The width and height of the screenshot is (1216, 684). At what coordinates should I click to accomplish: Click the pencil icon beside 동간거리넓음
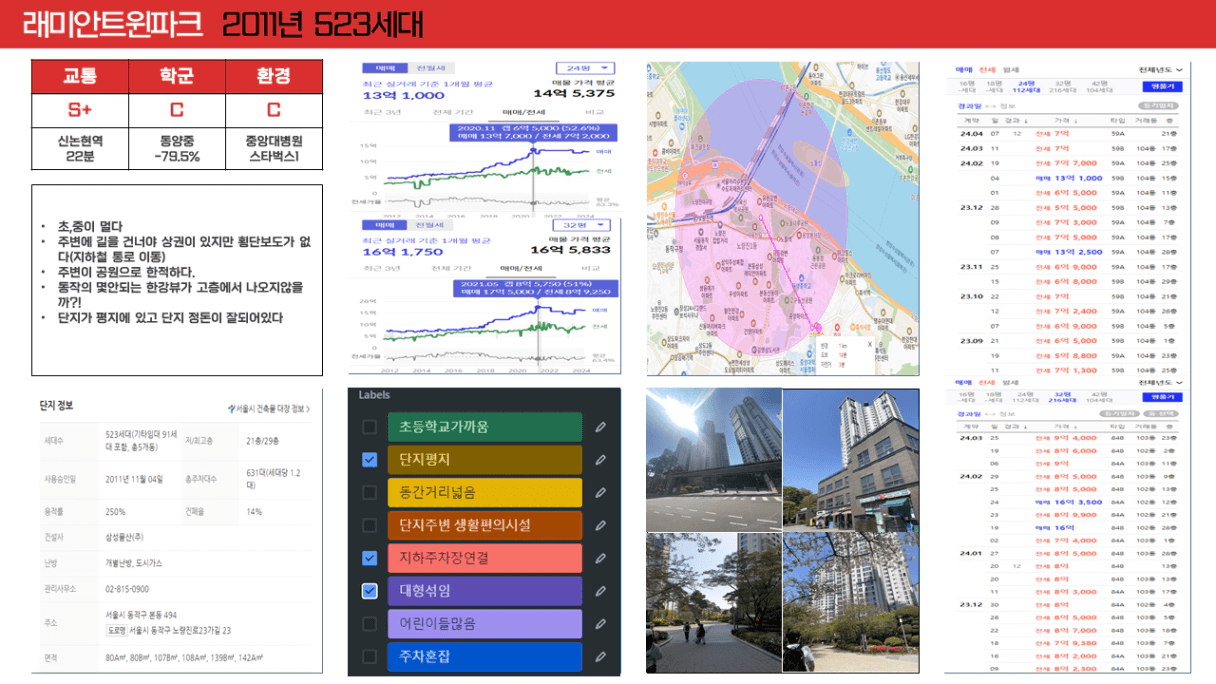pyautogui.click(x=600, y=492)
